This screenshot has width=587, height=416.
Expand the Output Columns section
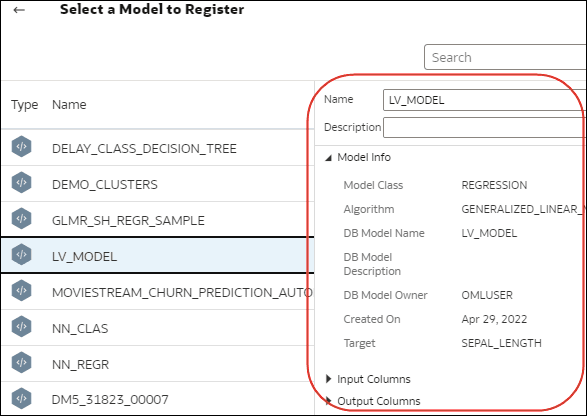click(328, 401)
